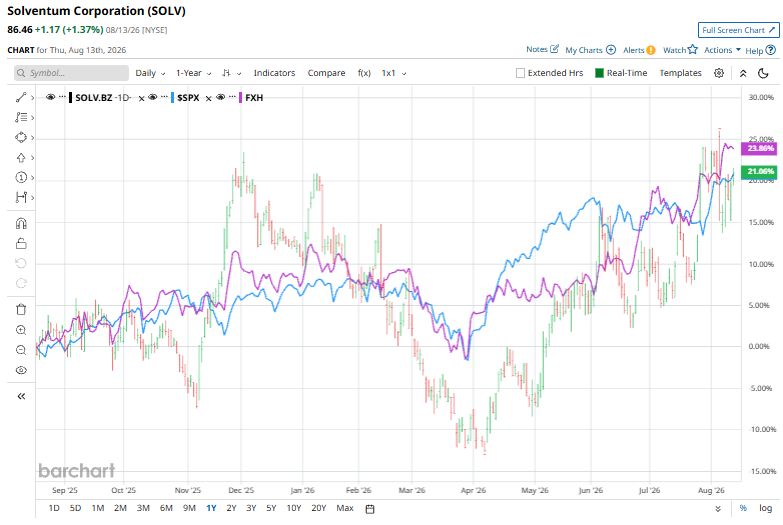Viewport: 783px width, 525px height.
Task: Expand the bottom double-chevron down icon
Action: click(718, 509)
